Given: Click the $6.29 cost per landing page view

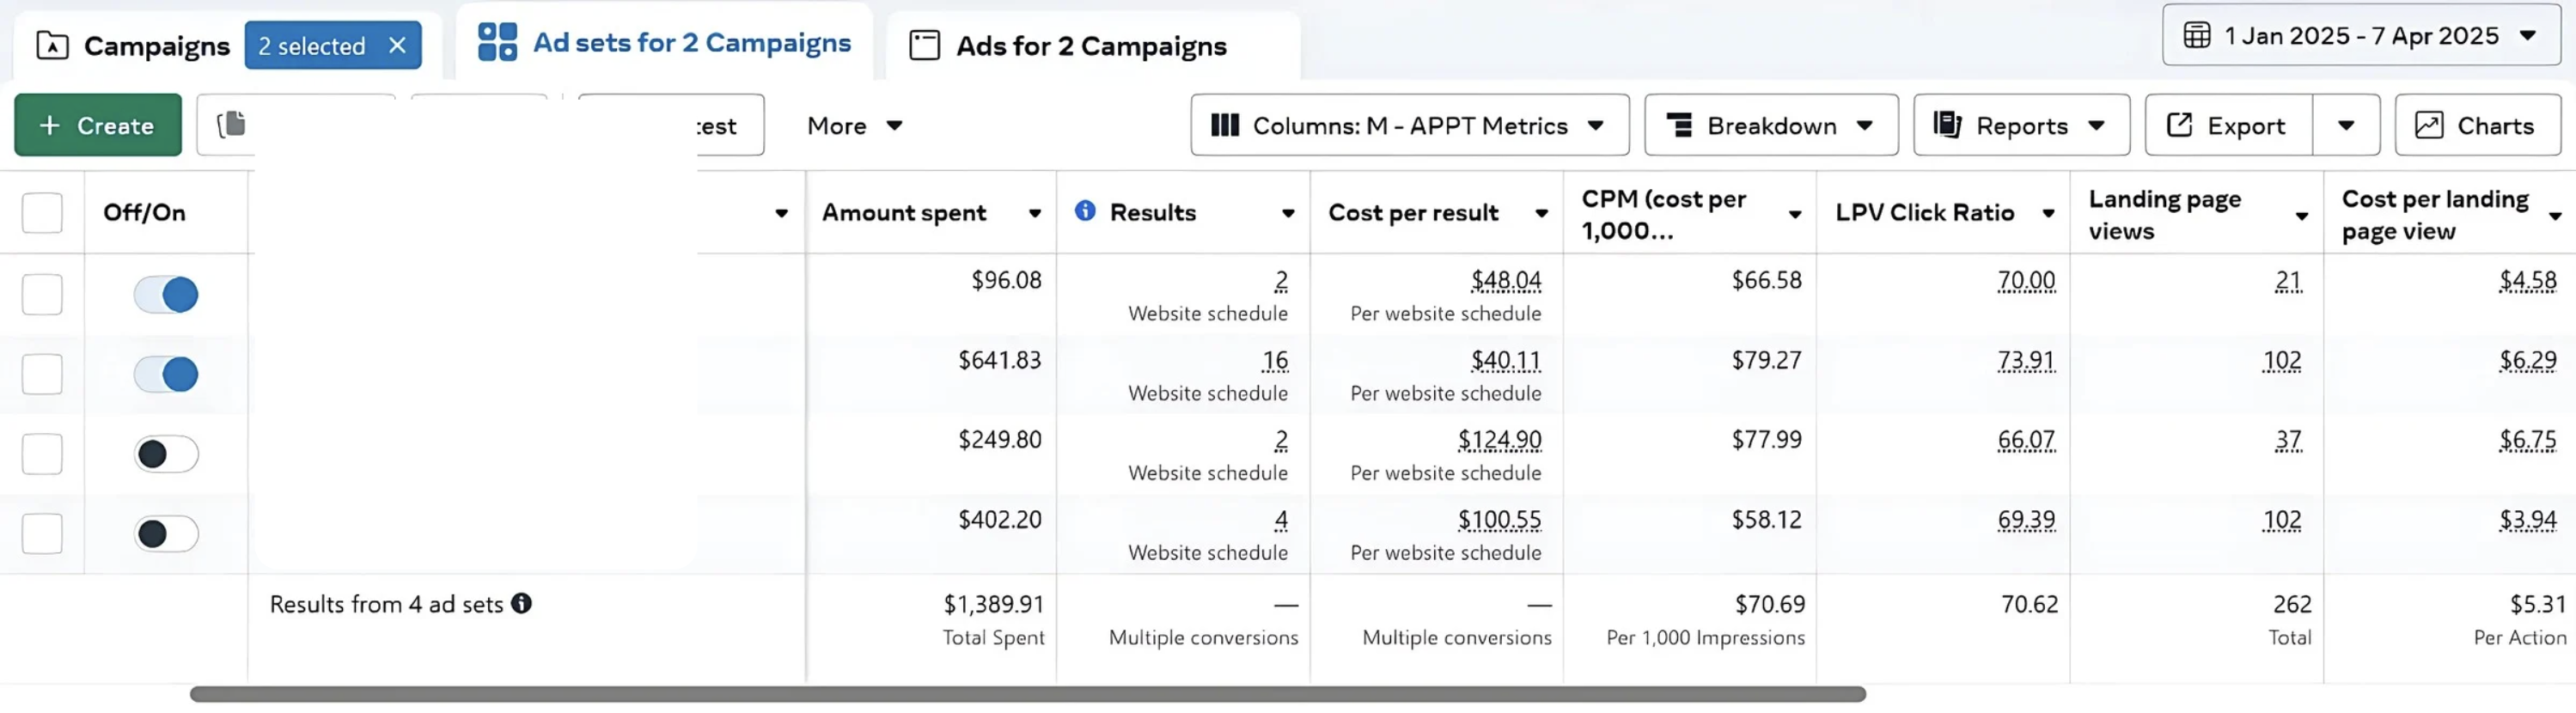Looking at the screenshot, I should coord(2527,360).
